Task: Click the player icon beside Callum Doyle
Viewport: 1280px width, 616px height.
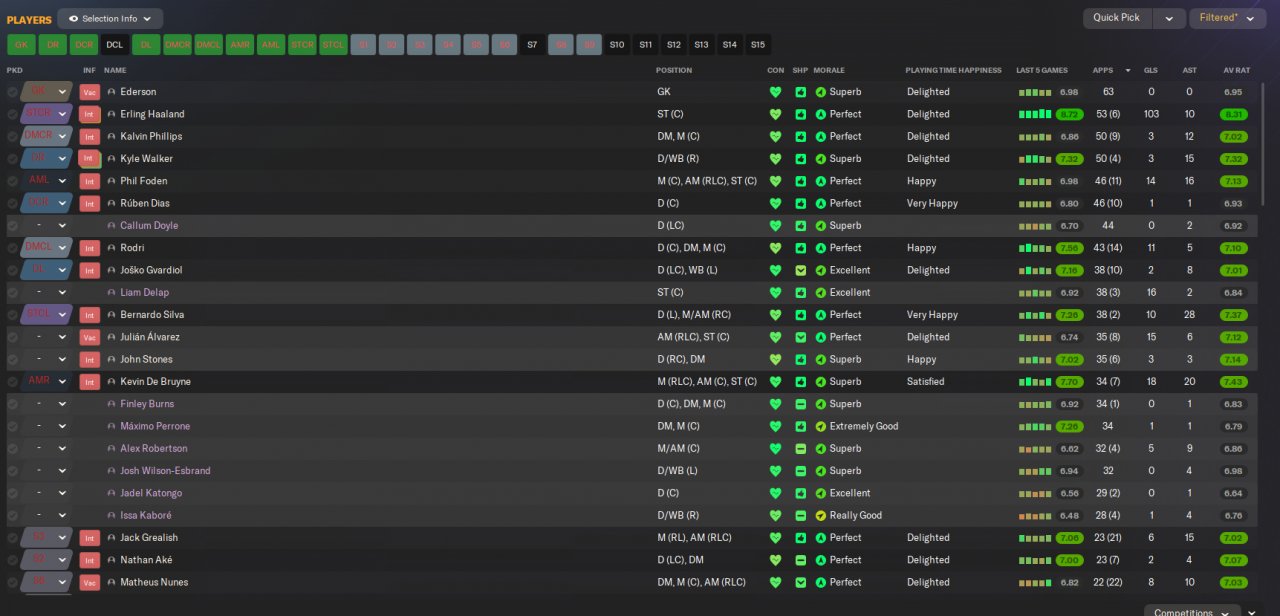Action: coord(111,226)
